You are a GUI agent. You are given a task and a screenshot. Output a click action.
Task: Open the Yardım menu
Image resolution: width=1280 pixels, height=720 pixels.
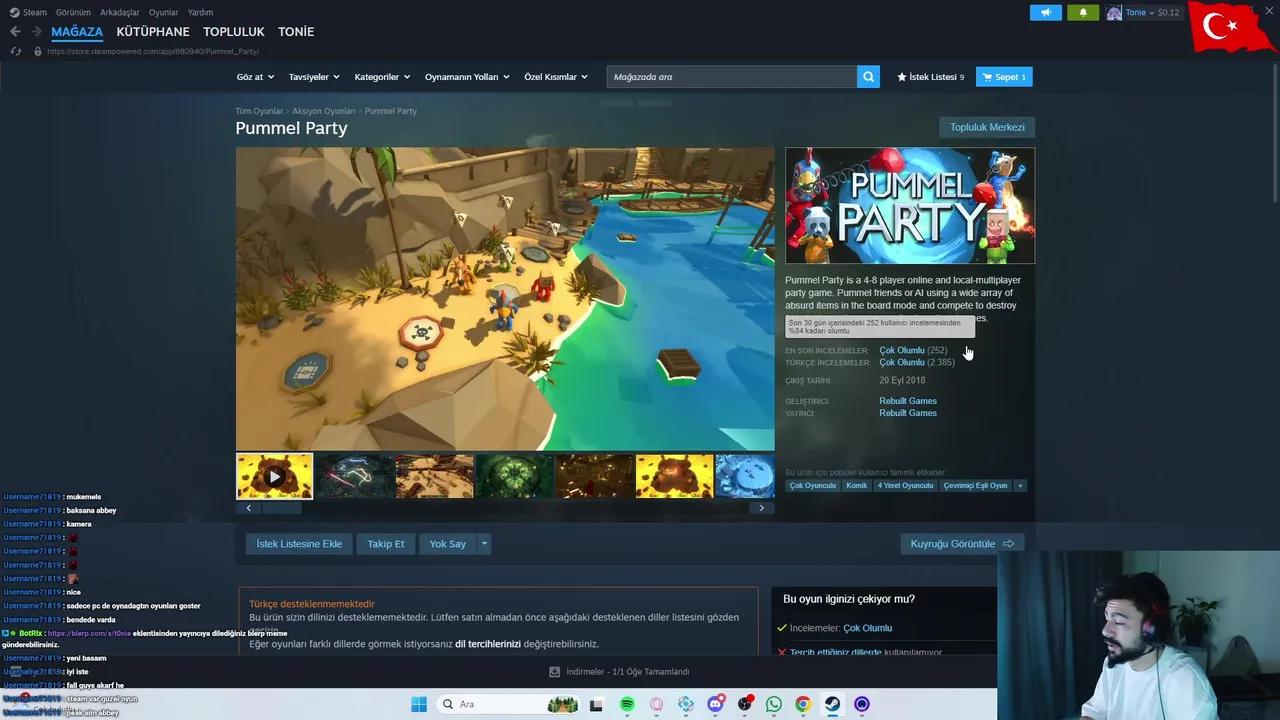[x=200, y=12]
